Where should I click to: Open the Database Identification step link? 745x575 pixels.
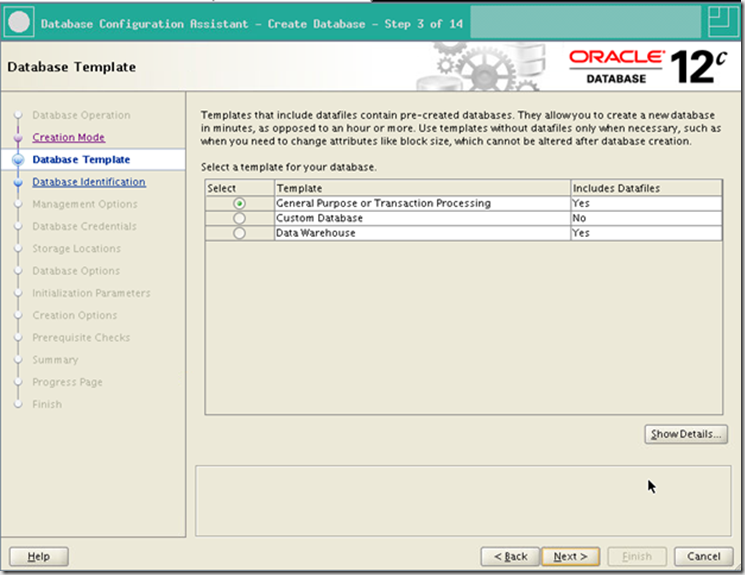click(89, 182)
